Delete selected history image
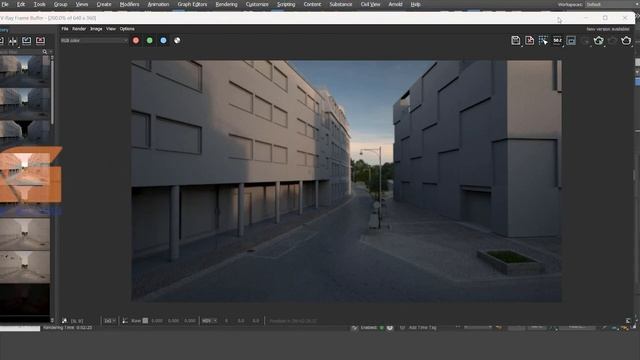640x360 pixels. click(40, 40)
